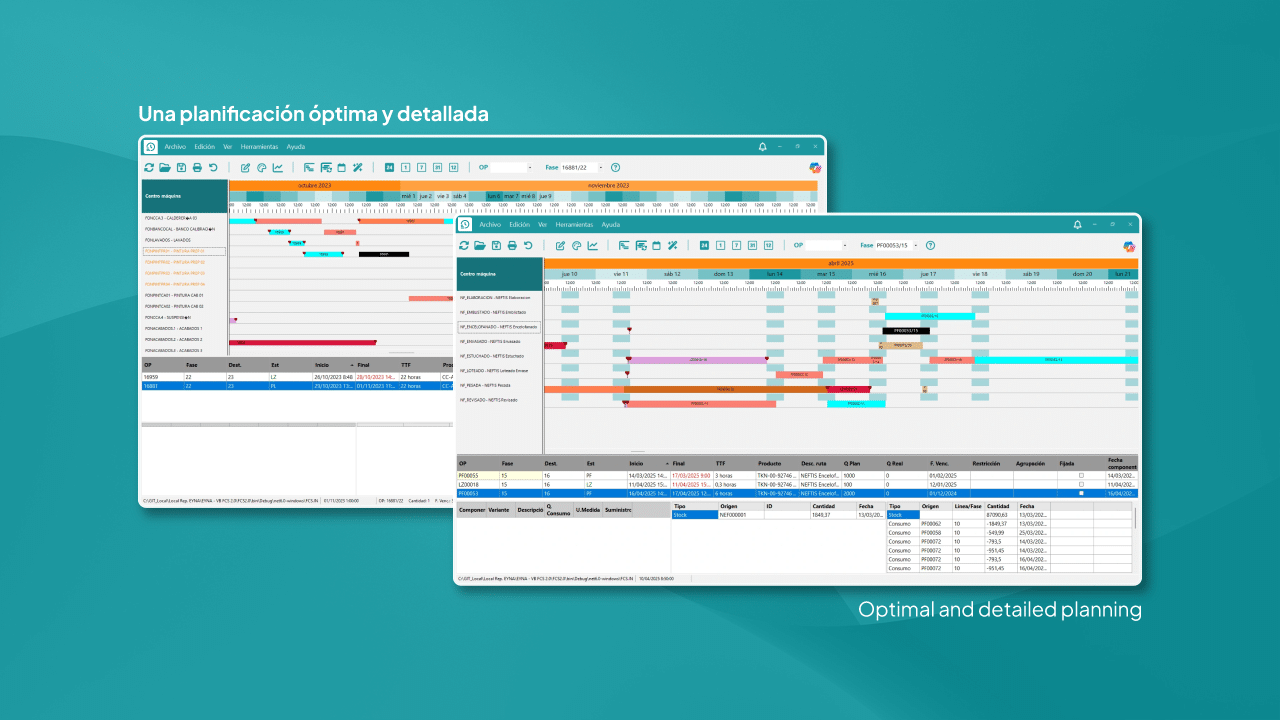Open the line chart icon in the front window
The width and height of the screenshot is (1280, 720).
[592, 245]
